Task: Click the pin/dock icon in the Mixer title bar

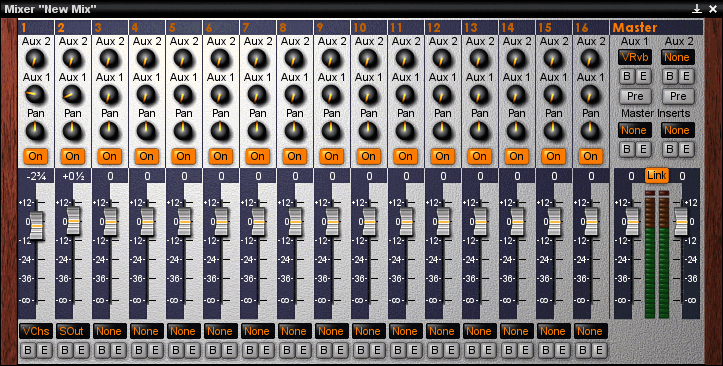Action: click(x=697, y=8)
